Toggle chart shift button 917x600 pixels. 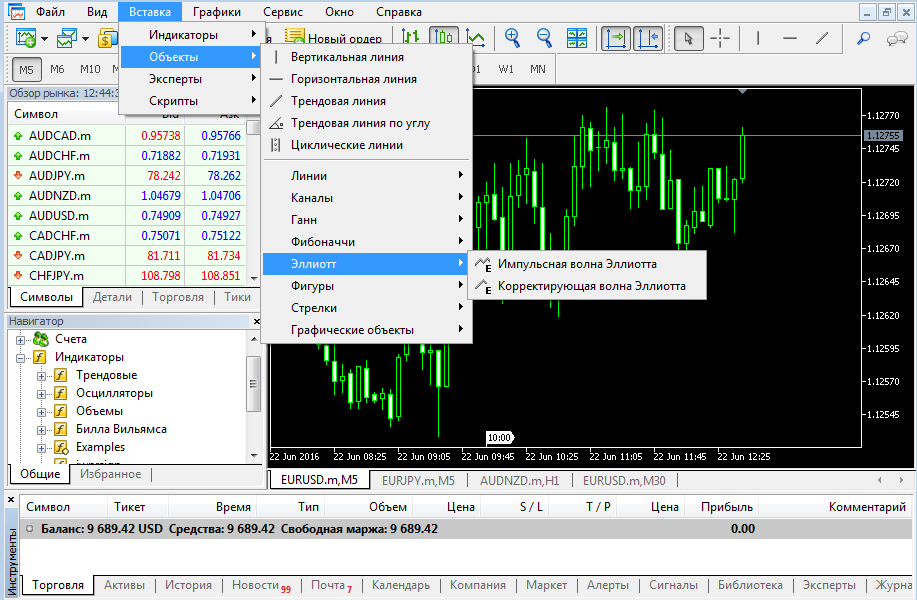(648, 38)
